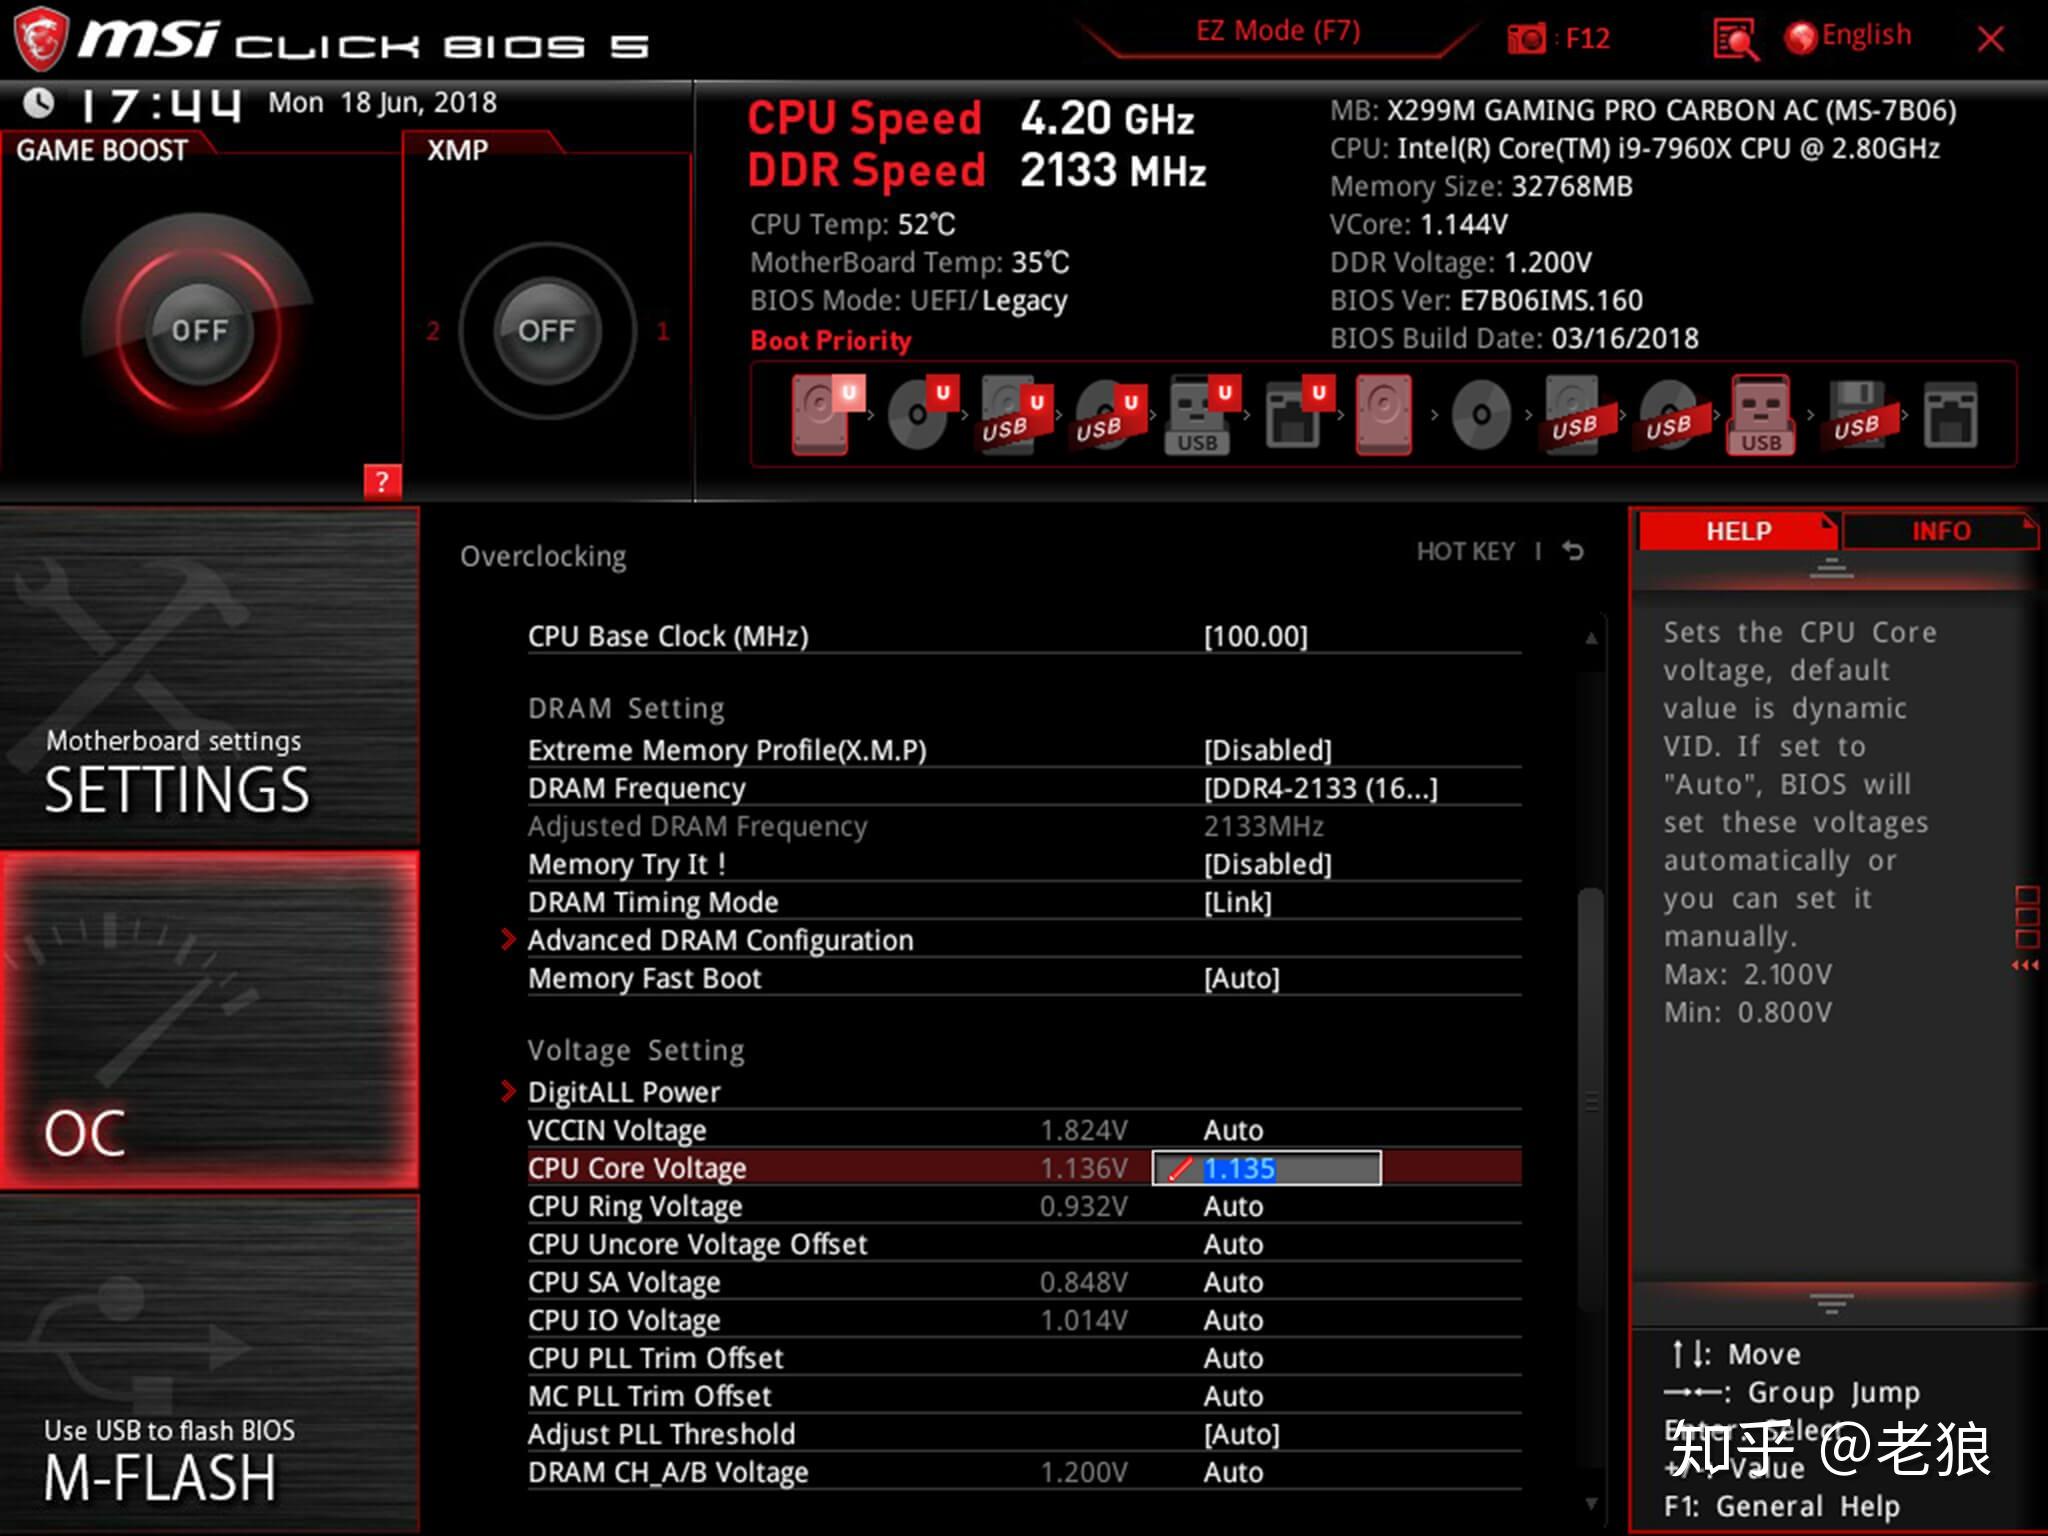Click the MSI dragon shield logo
This screenshot has height=1536, width=2048.
(x=40, y=38)
